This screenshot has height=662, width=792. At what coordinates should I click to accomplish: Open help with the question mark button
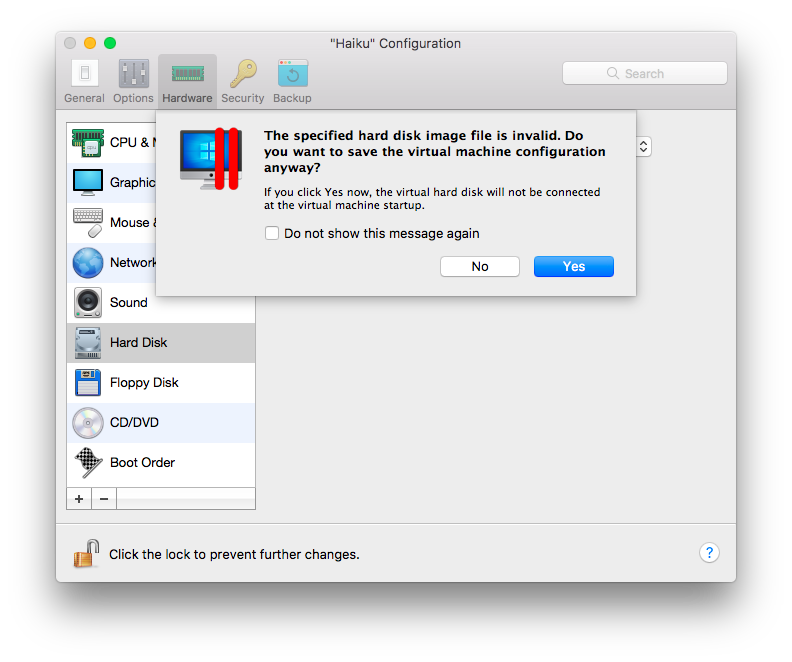pos(708,553)
